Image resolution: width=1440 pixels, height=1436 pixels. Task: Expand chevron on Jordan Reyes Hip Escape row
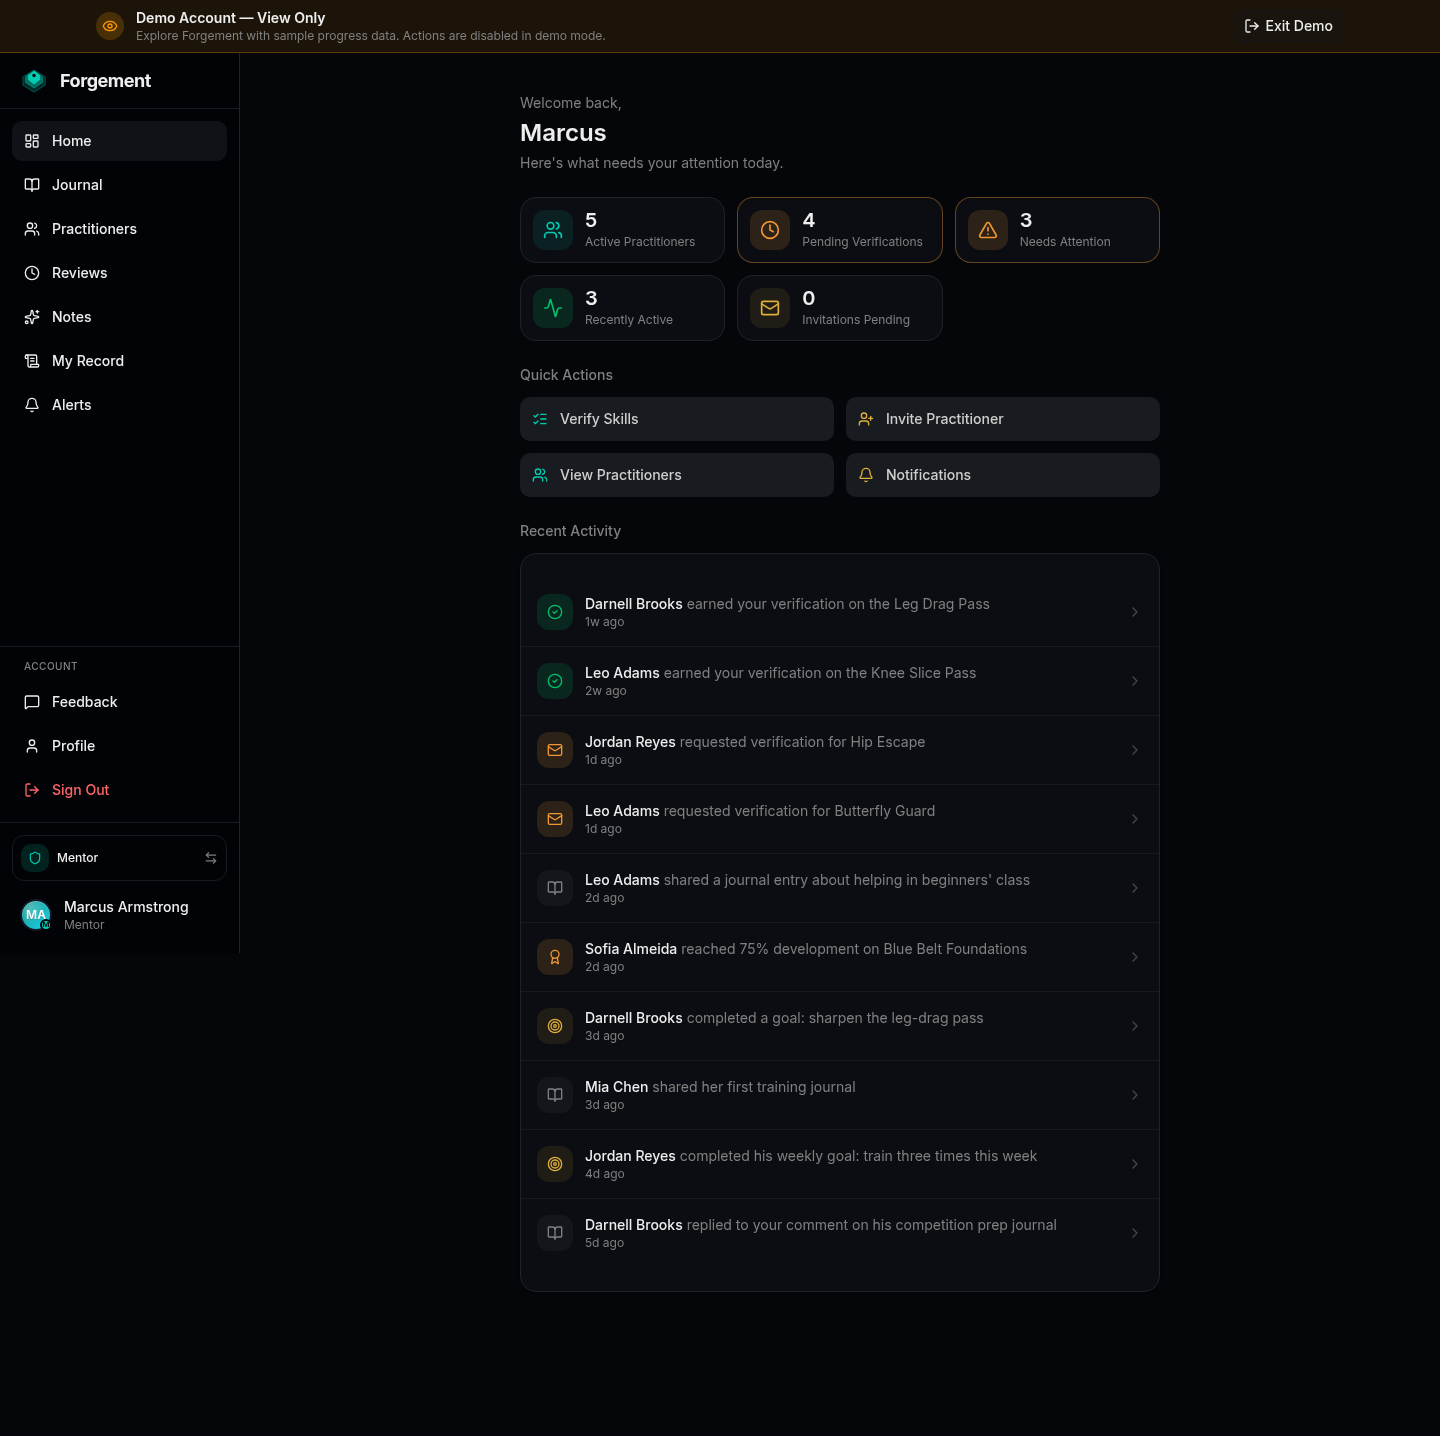[x=1135, y=750]
